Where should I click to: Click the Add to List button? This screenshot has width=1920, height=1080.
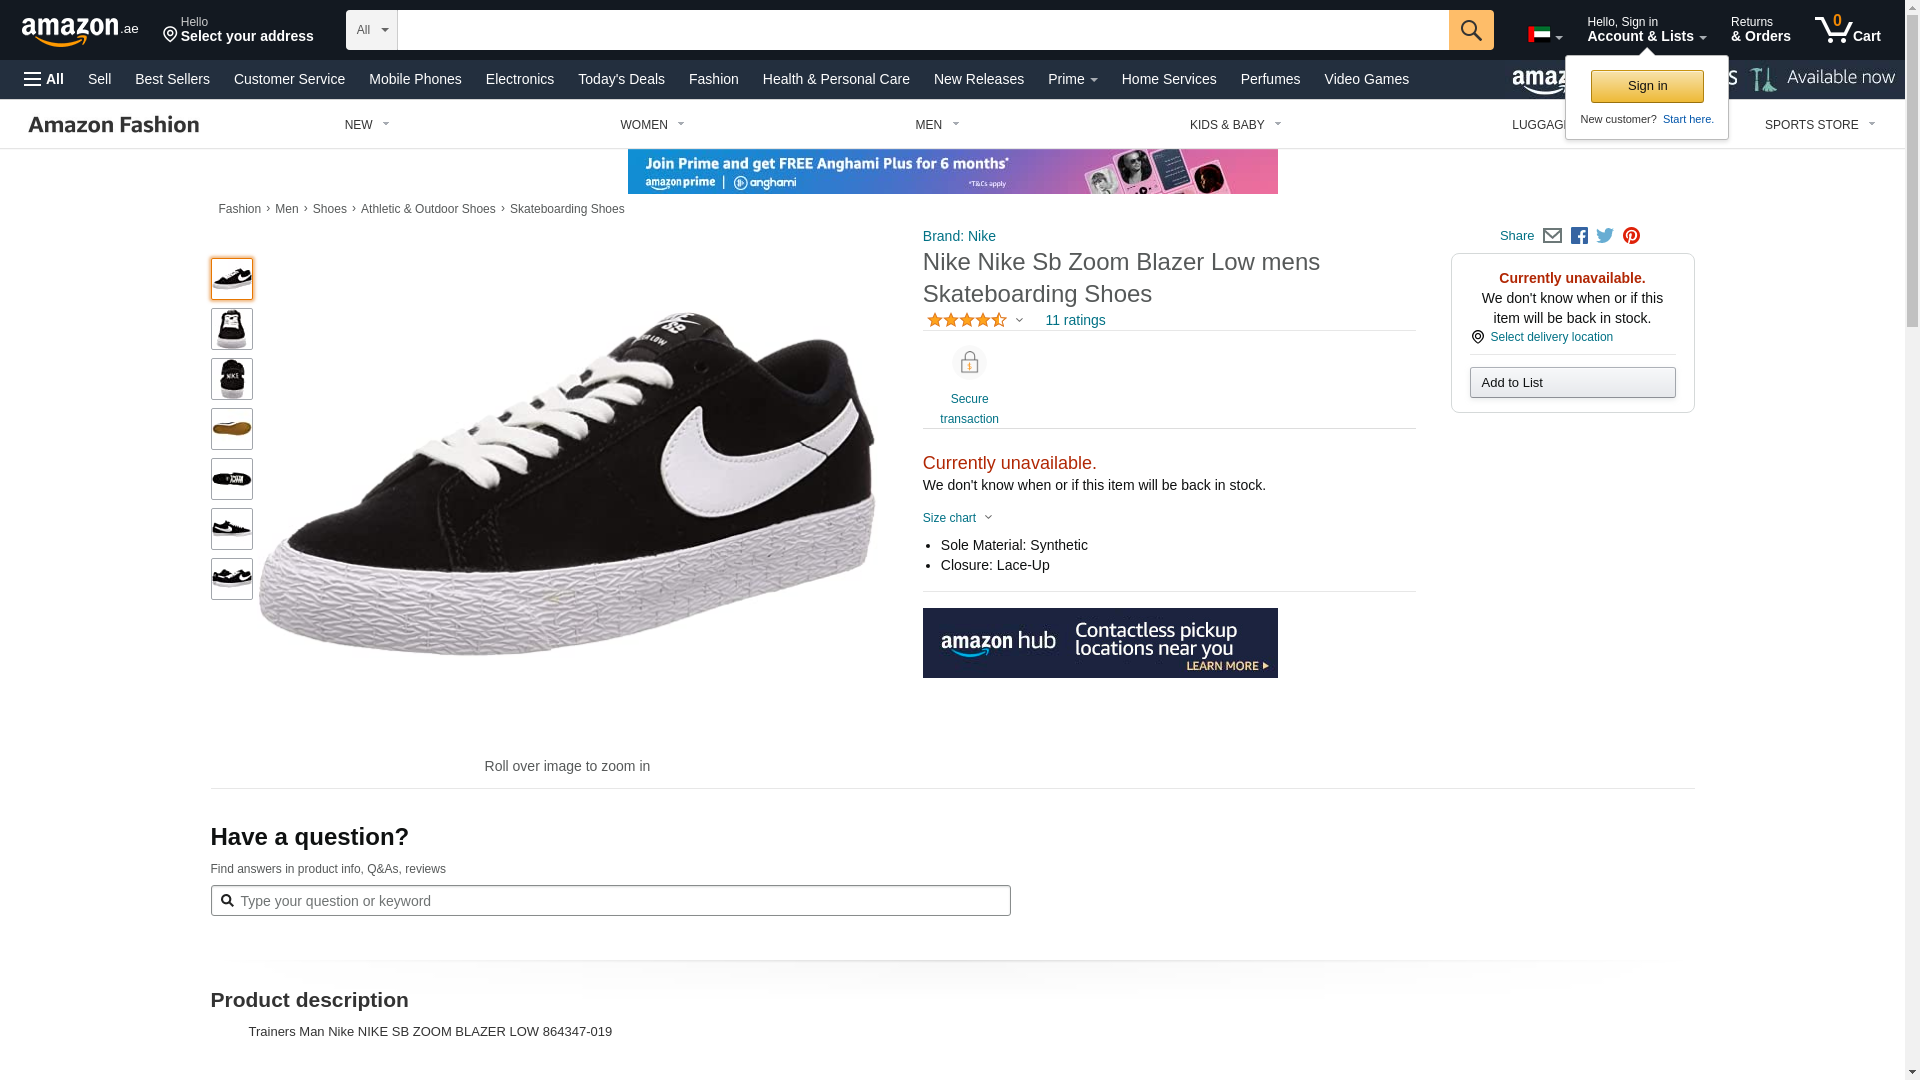click(x=1572, y=383)
